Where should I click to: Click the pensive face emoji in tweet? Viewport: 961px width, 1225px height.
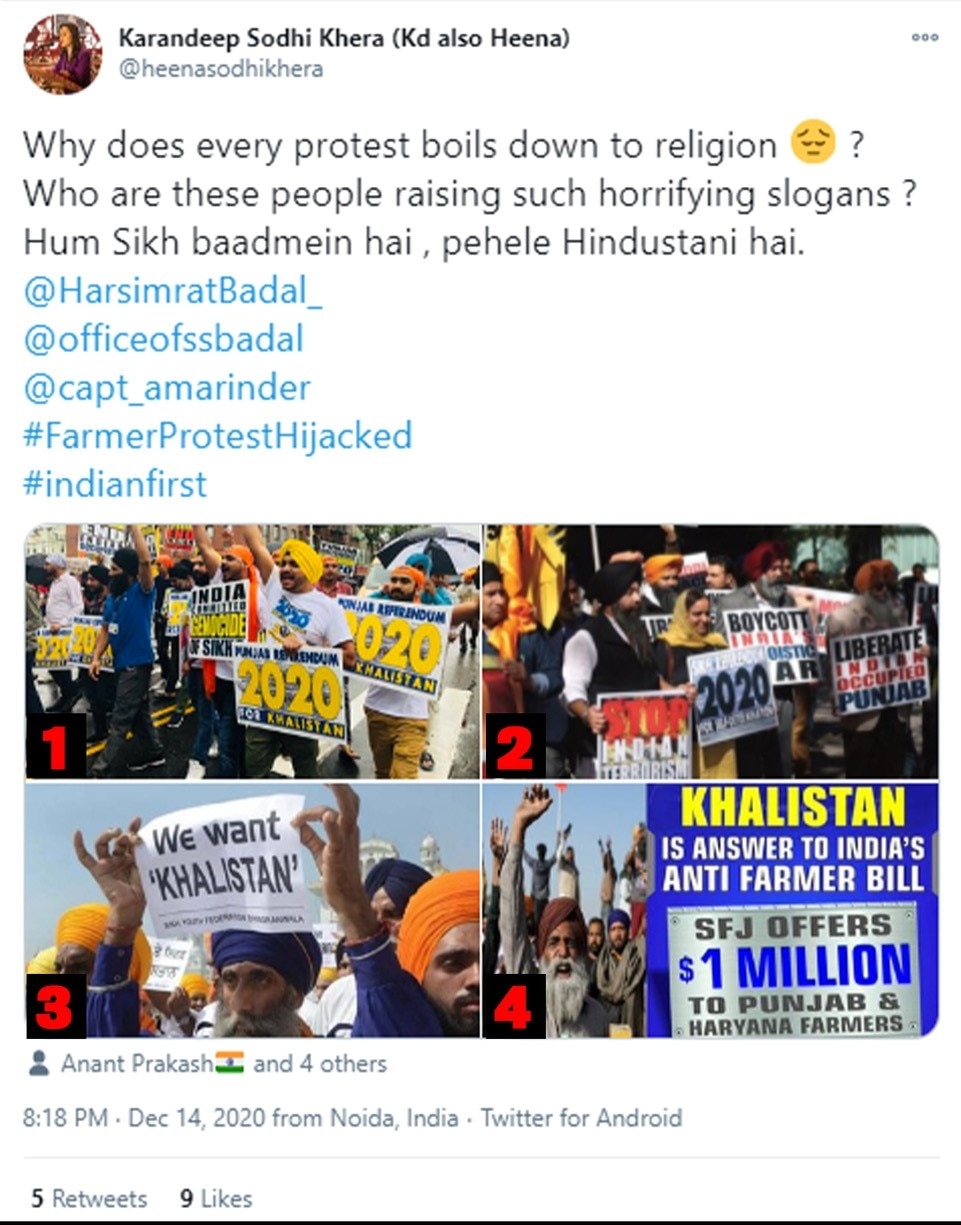point(813,144)
